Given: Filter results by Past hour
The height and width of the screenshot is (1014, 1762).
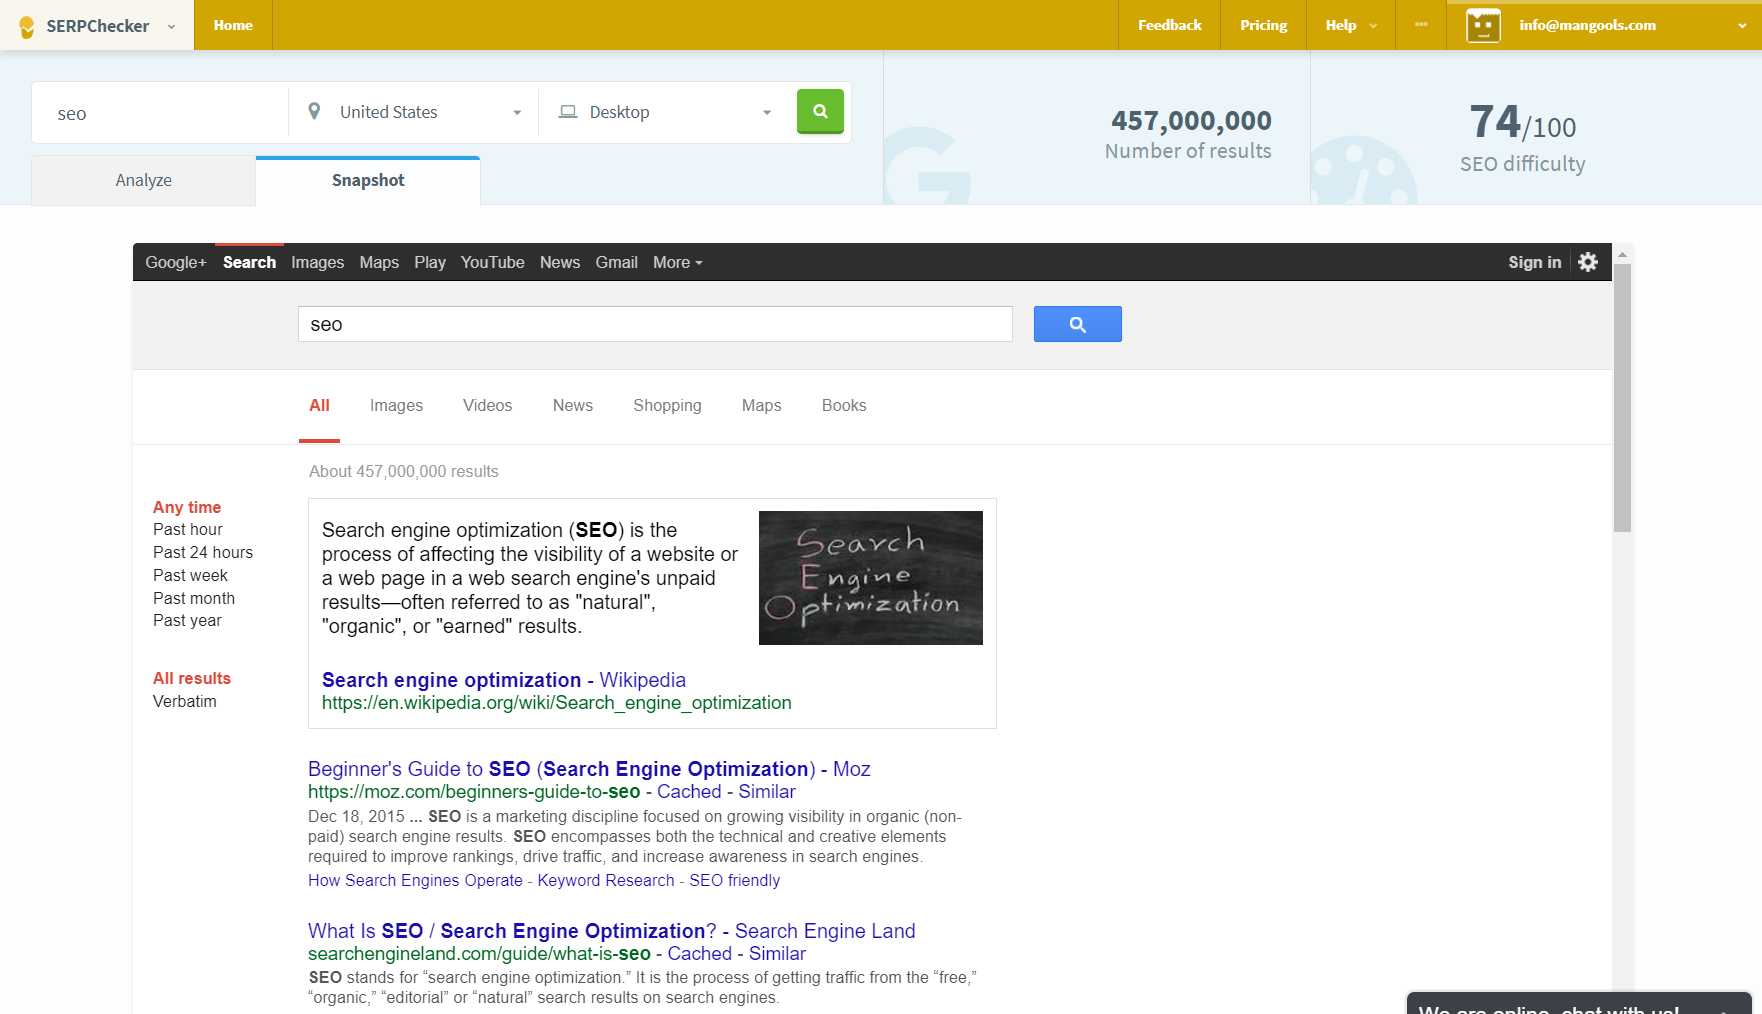Looking at the screenshot, I should [x=188, y=529].
